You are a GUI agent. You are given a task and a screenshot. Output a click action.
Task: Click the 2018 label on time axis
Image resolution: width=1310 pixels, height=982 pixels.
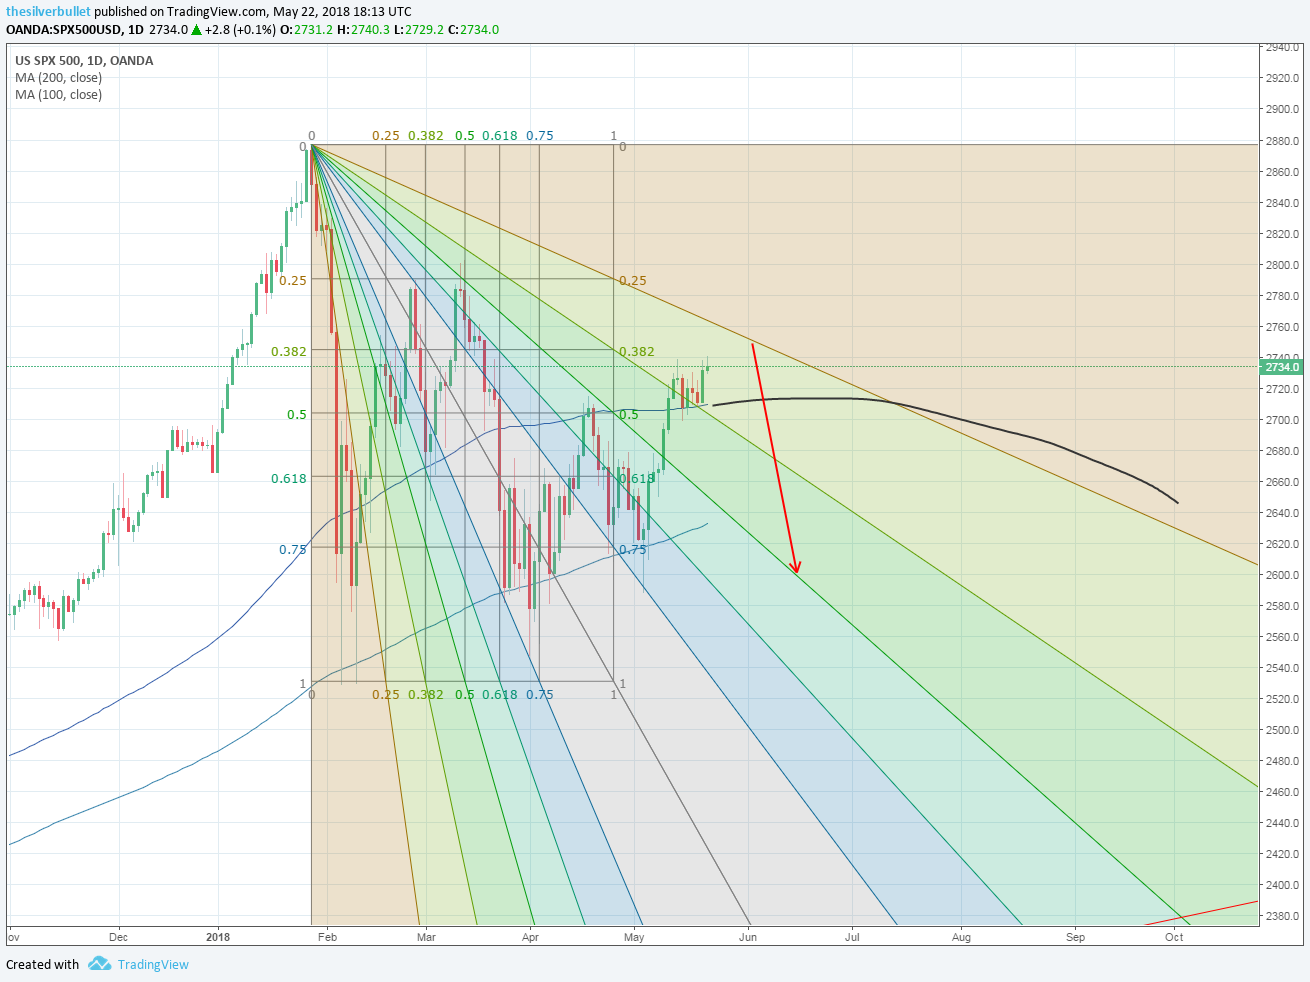(218, 937)
